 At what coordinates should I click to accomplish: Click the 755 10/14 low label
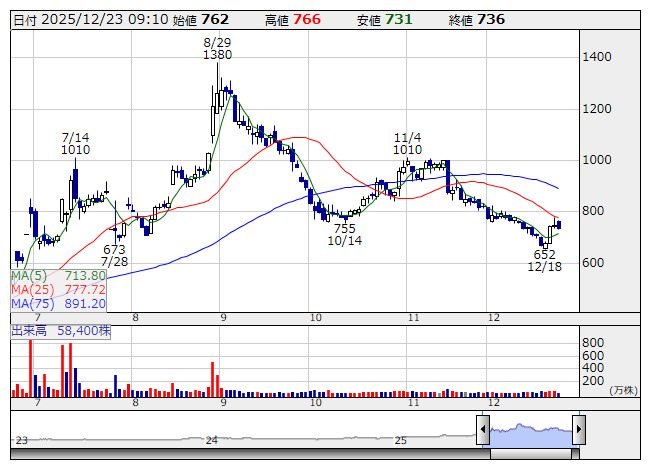tap(344, 234)
